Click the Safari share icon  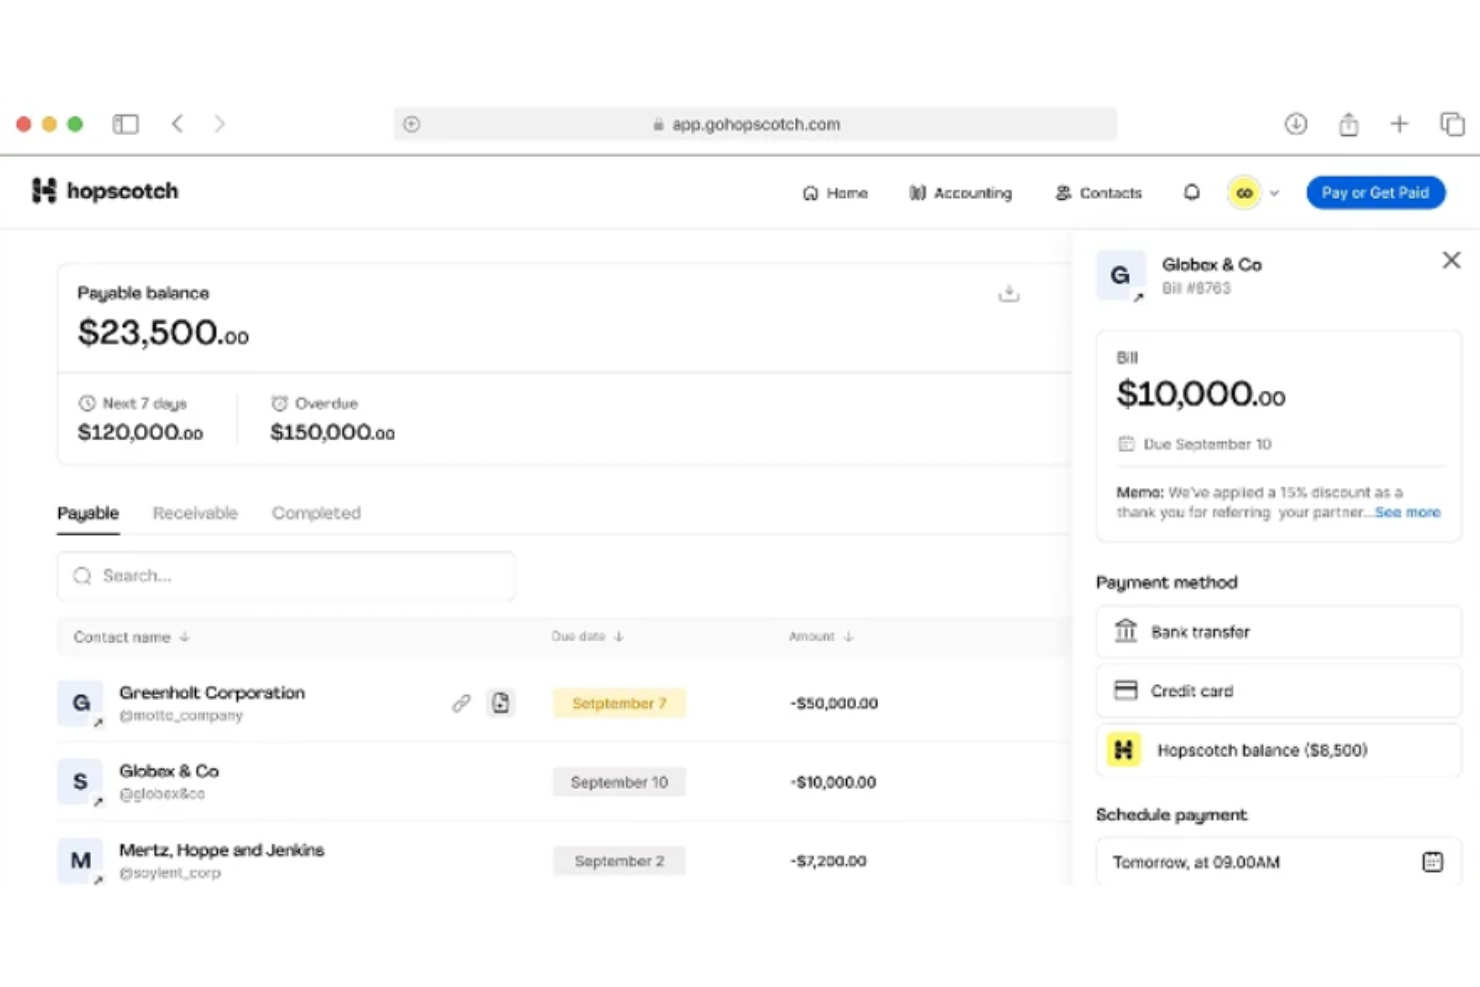coord(1348,124)
